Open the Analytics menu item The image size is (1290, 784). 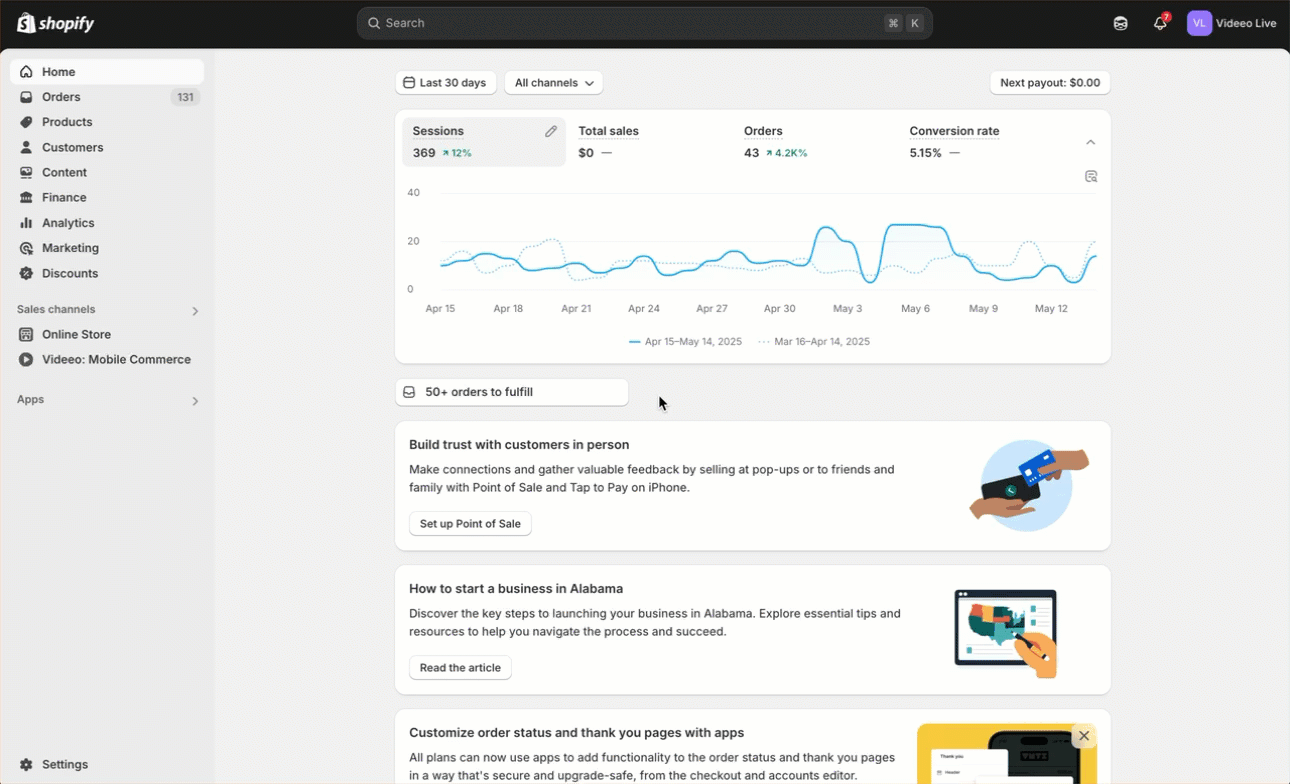click(68, 223)
